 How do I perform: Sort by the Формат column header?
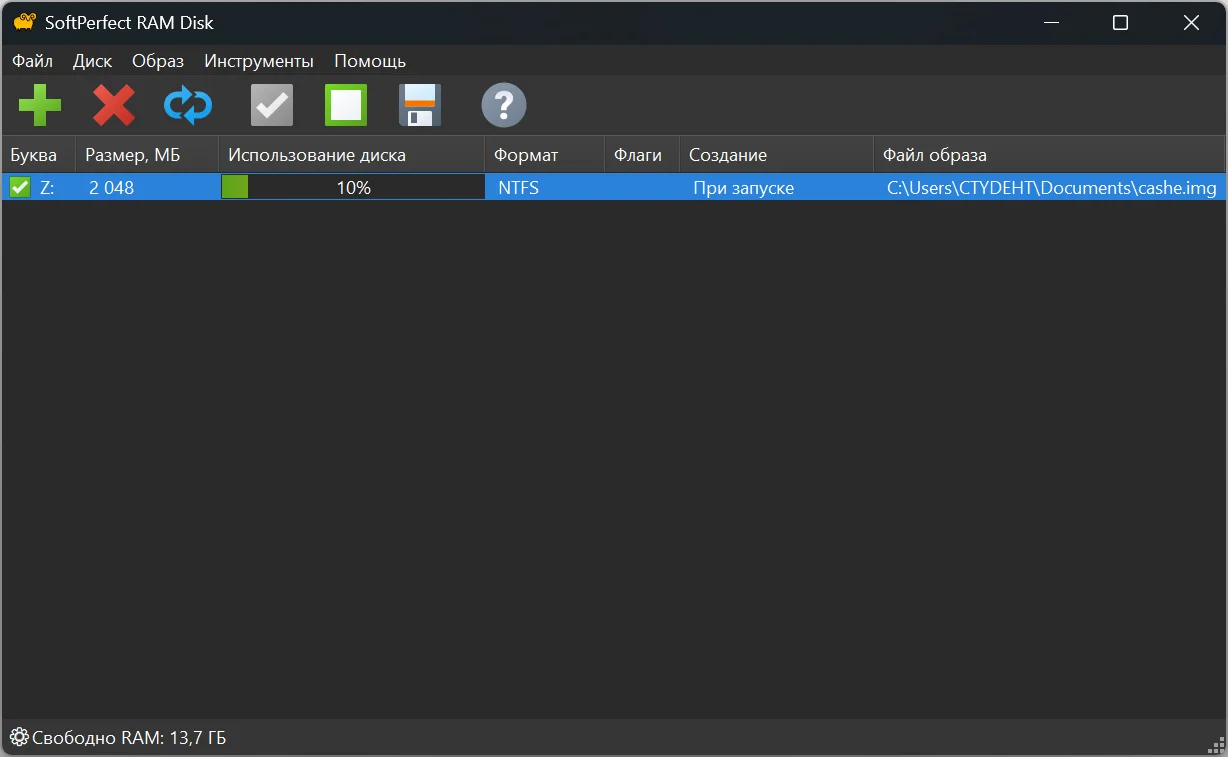(544, 155)
